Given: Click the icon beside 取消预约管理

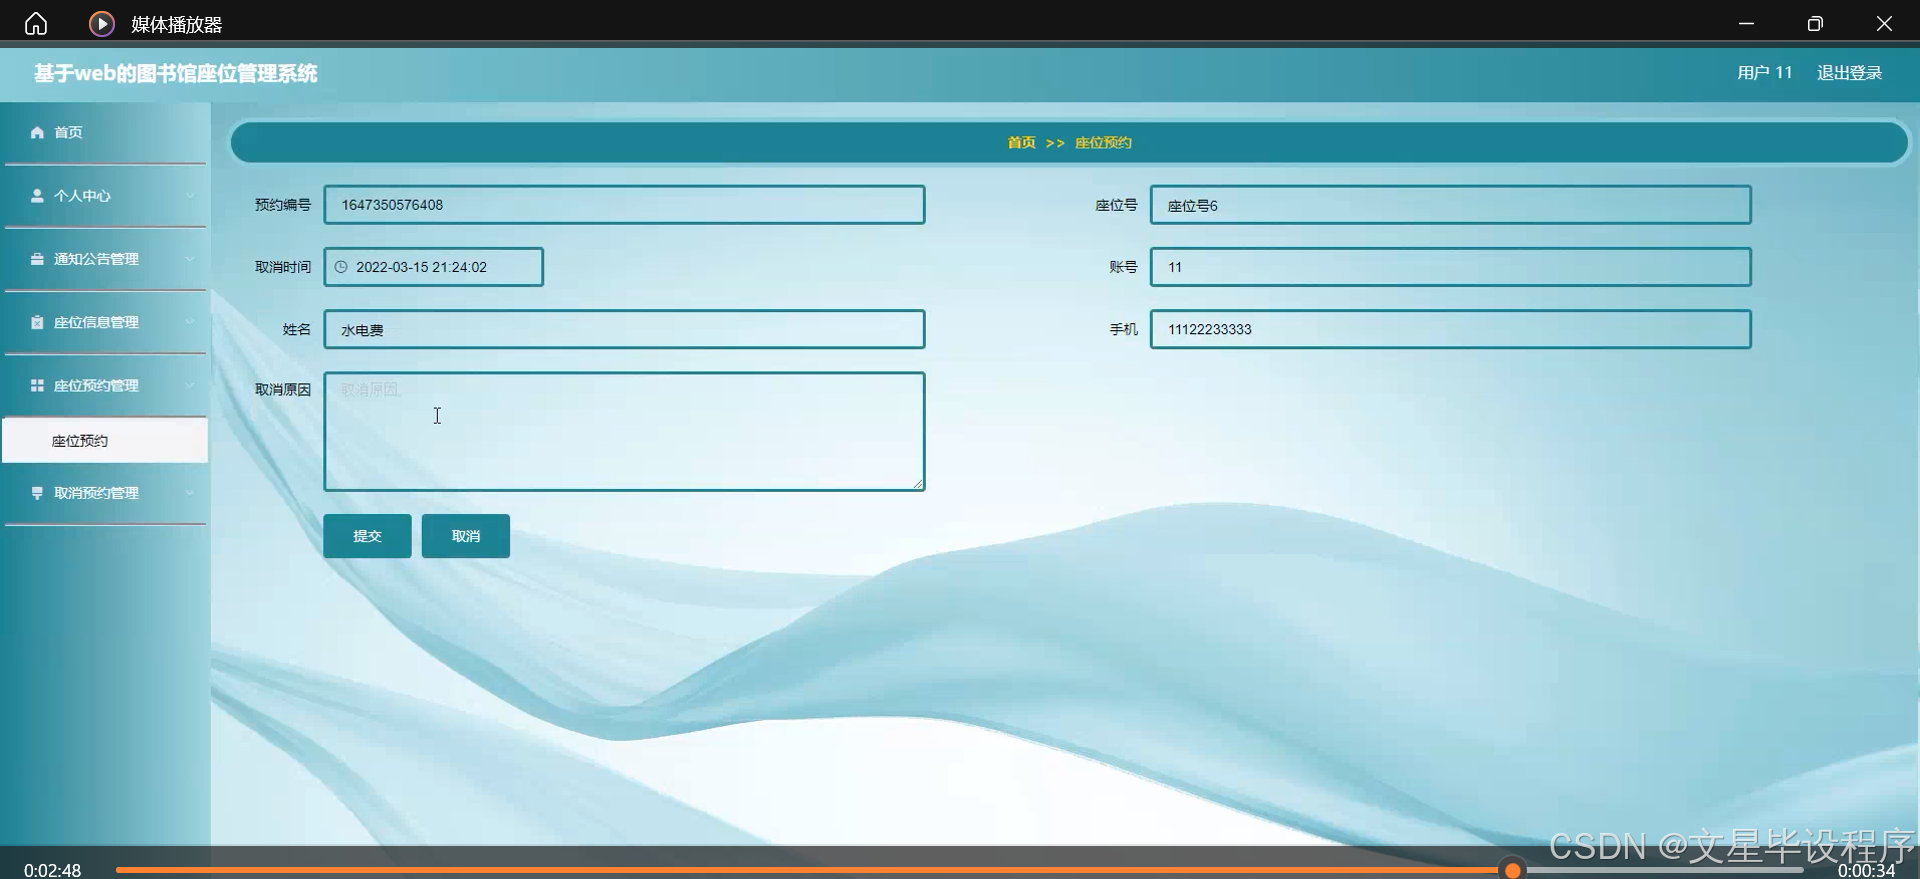Looking at the screenshot, I should pos(37,493).
